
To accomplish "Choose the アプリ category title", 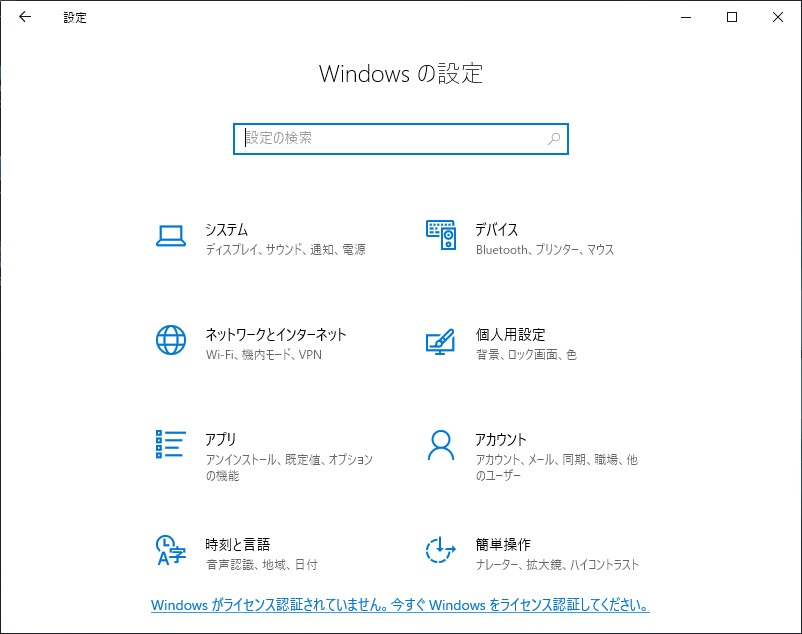I will pos(221,439).
